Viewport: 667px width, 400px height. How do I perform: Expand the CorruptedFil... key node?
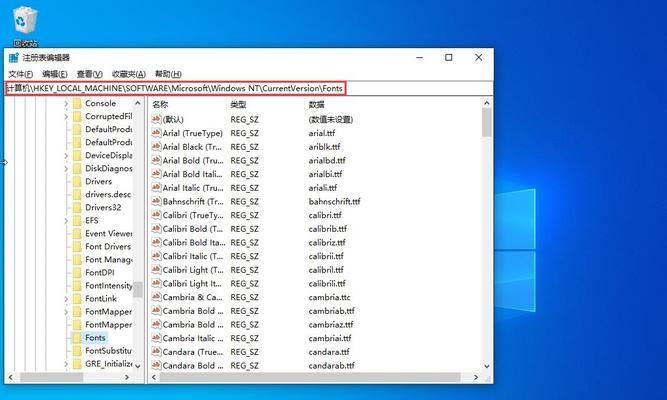pos(66,116)
